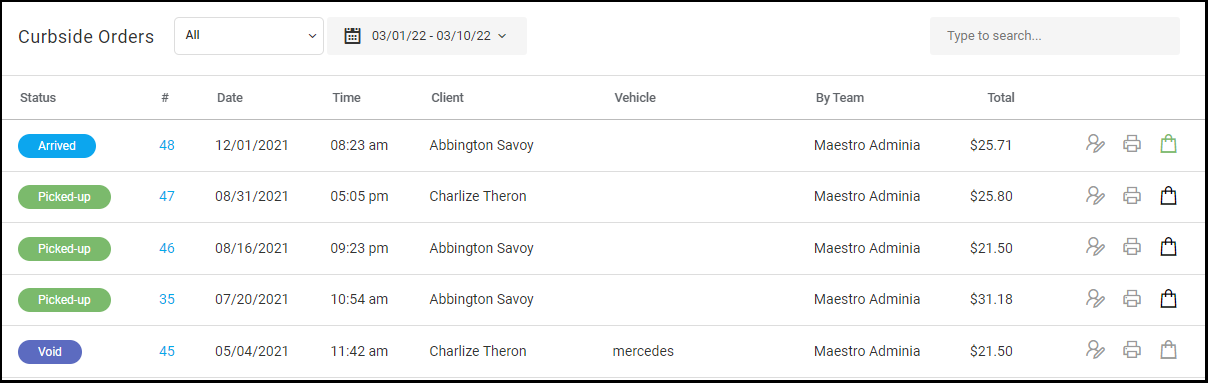Click the edit client icon for order 47
The image size is (1208, 383).
coord(1095,196)
